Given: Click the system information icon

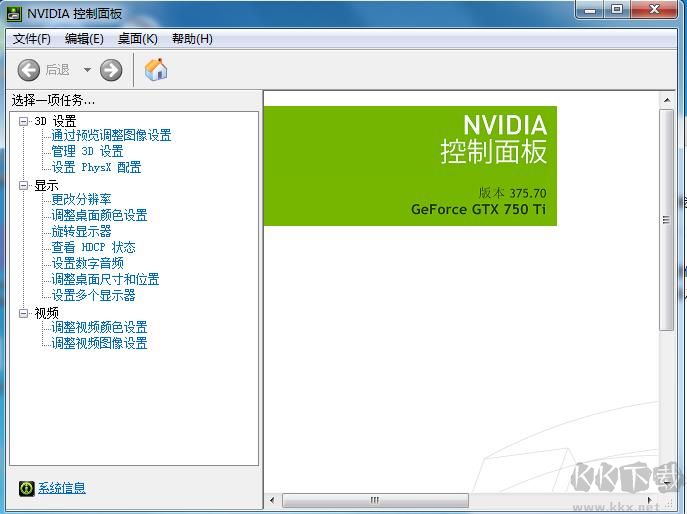Looking at the screenshot, I should pyautogui.click(x=27, y=488).
